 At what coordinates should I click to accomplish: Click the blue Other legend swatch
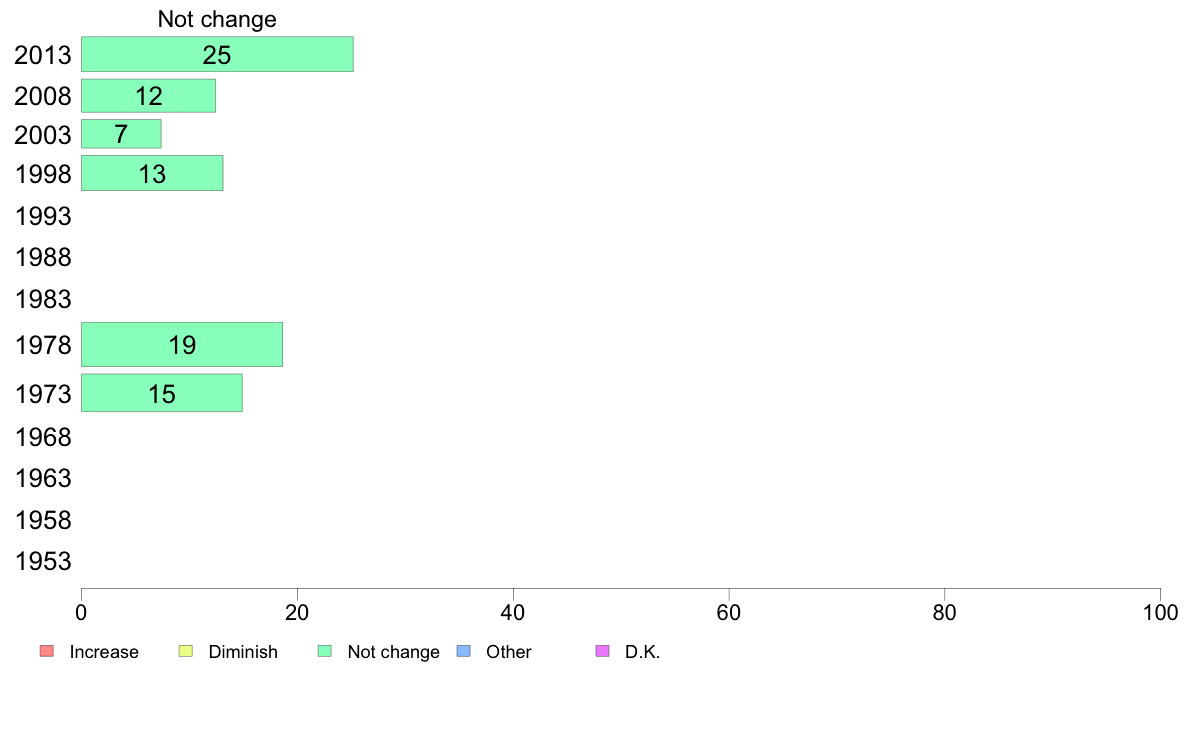464,651
